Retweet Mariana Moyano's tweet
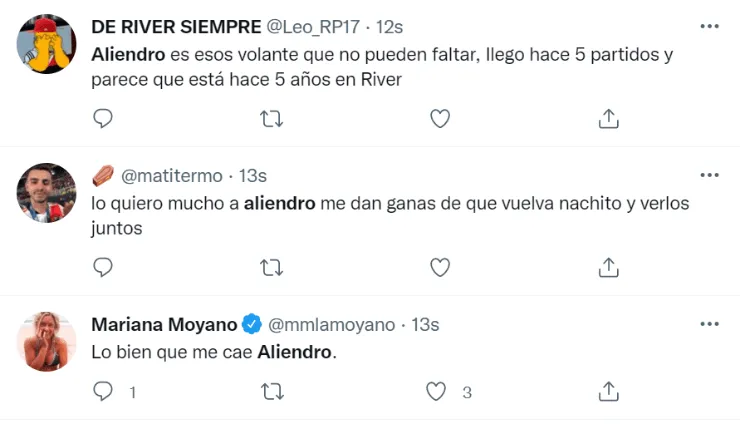The height and width of the screenshot is (429, 740). [x=270, y=392]
